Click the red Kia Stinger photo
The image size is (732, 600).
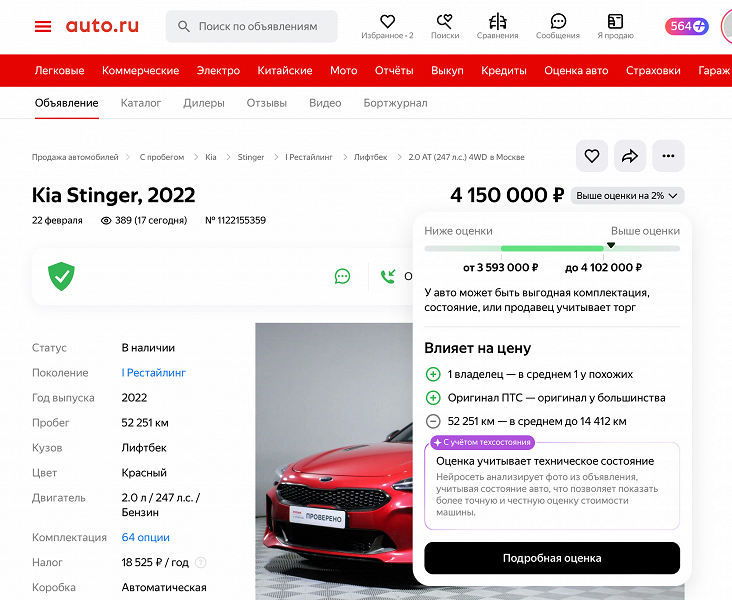334,461
